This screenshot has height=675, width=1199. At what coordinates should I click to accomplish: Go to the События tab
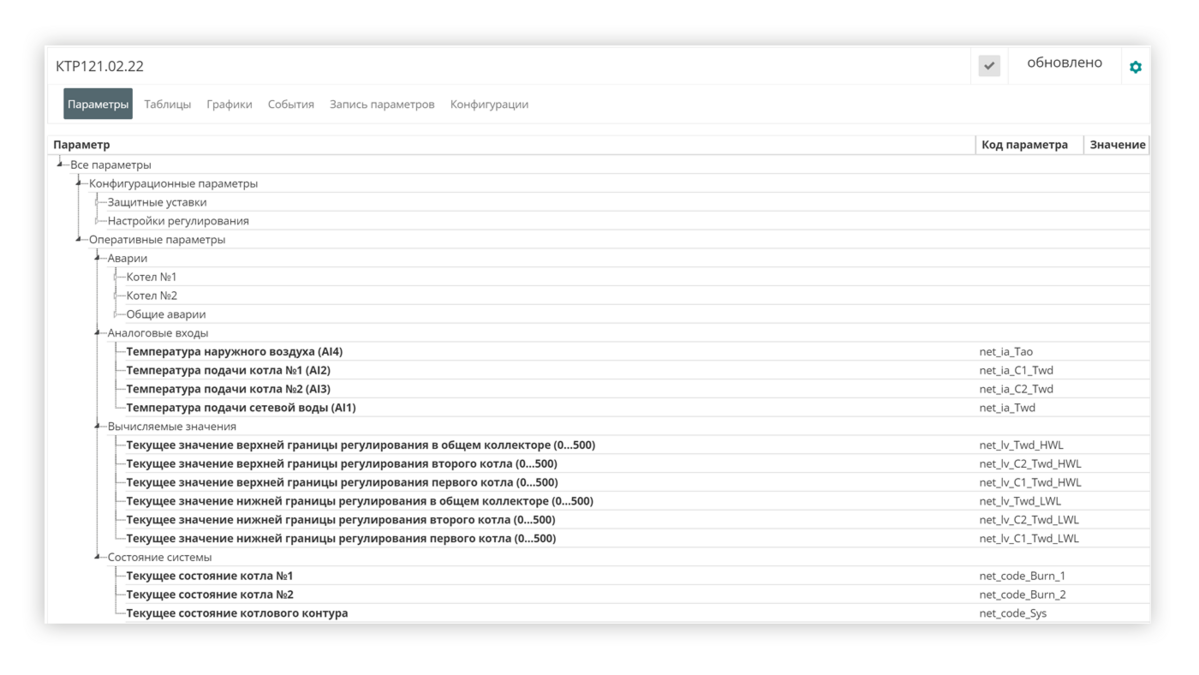(x=291, y=104)
